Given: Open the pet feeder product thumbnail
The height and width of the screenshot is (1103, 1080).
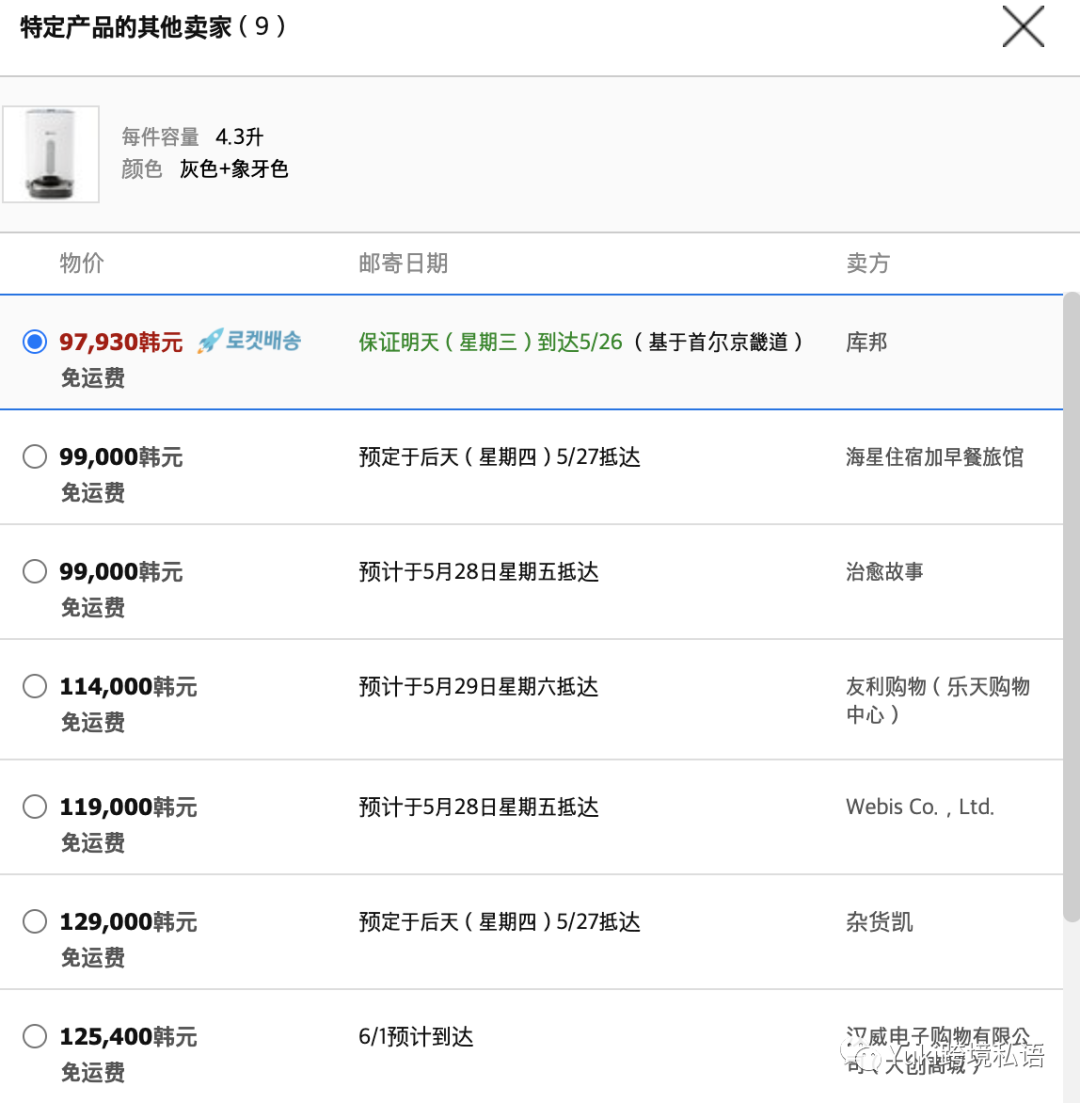Looking at the screenshot, I should pyautogui.click(x=51, y=154).
